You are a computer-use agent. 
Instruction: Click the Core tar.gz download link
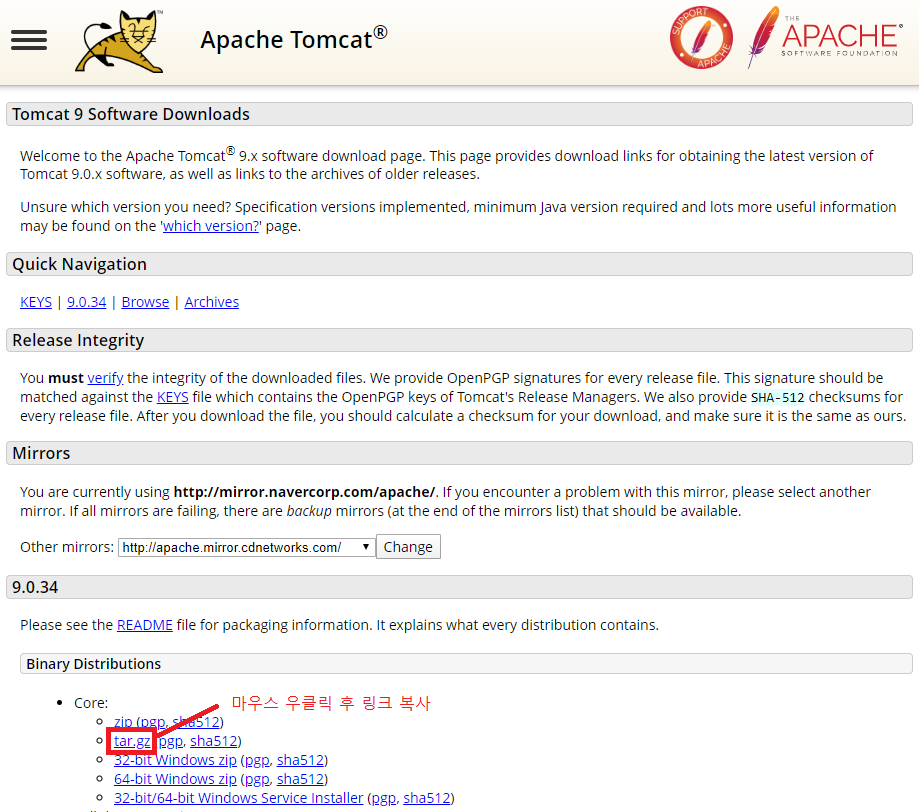pyautogui.click(x=132, y=741)
